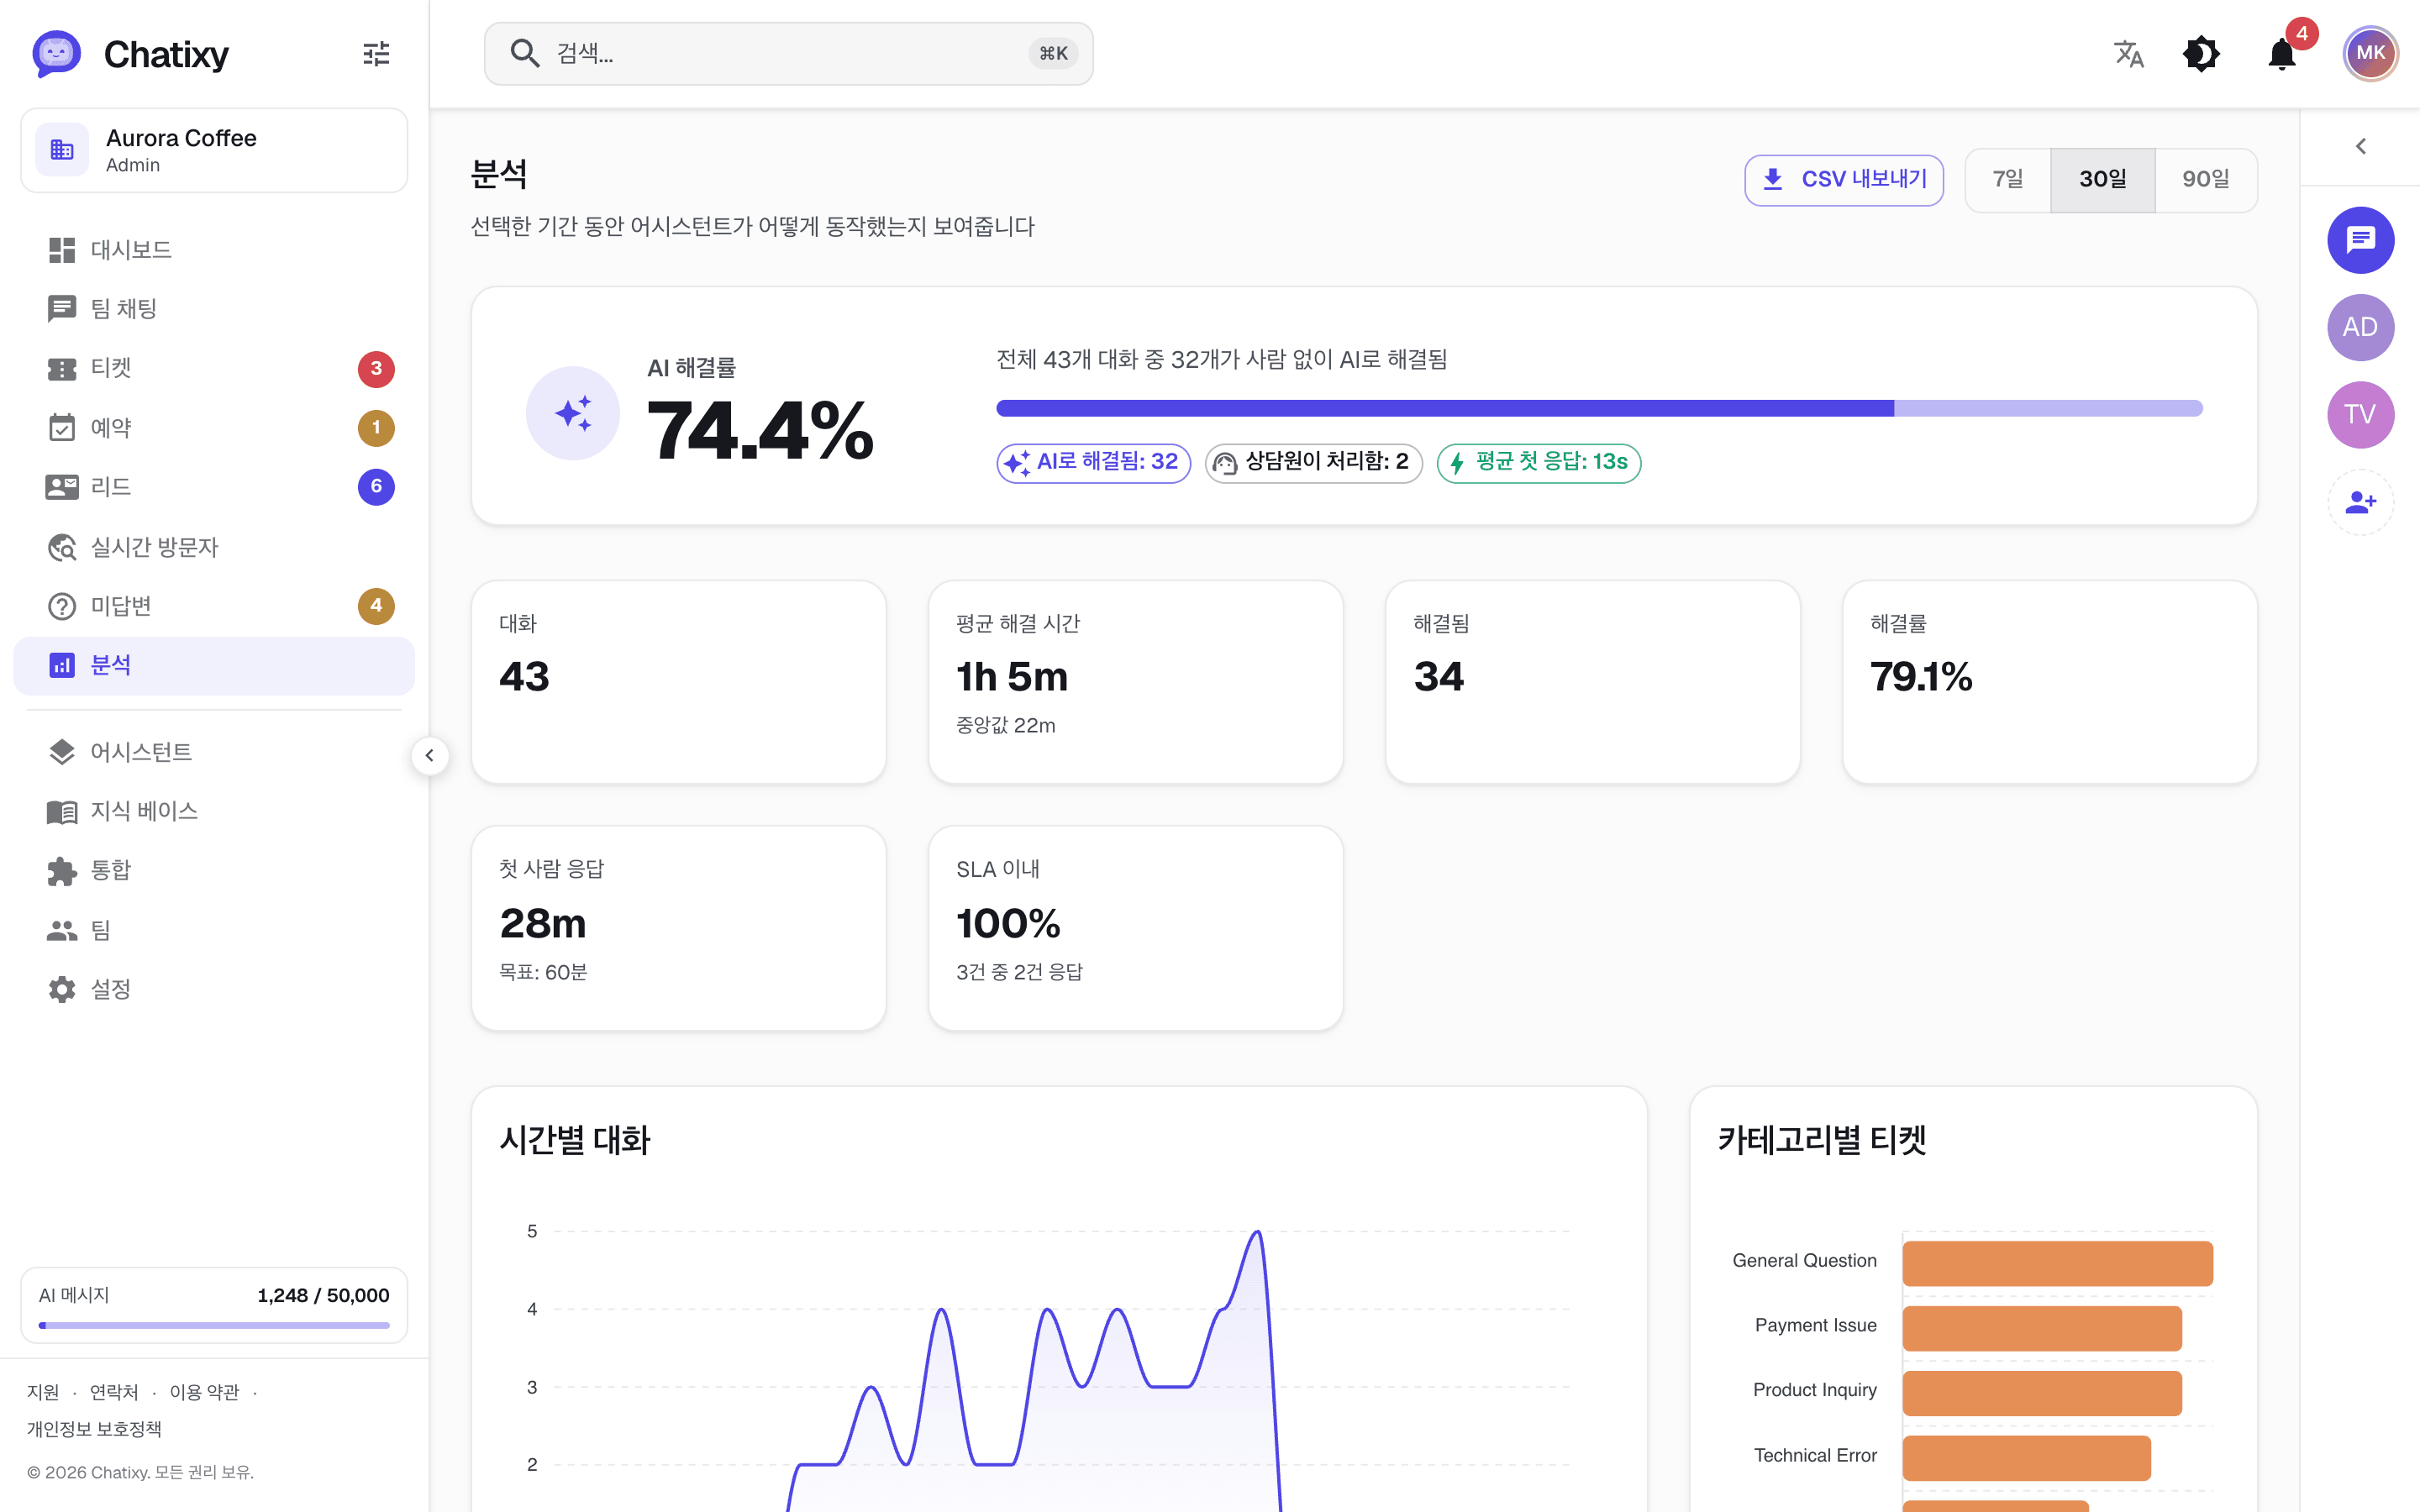This screenshot has width=2420, height=1512.
Task: Click the 4 badge on 미답변
Action: pyautogui.click(x=376, y=606)
